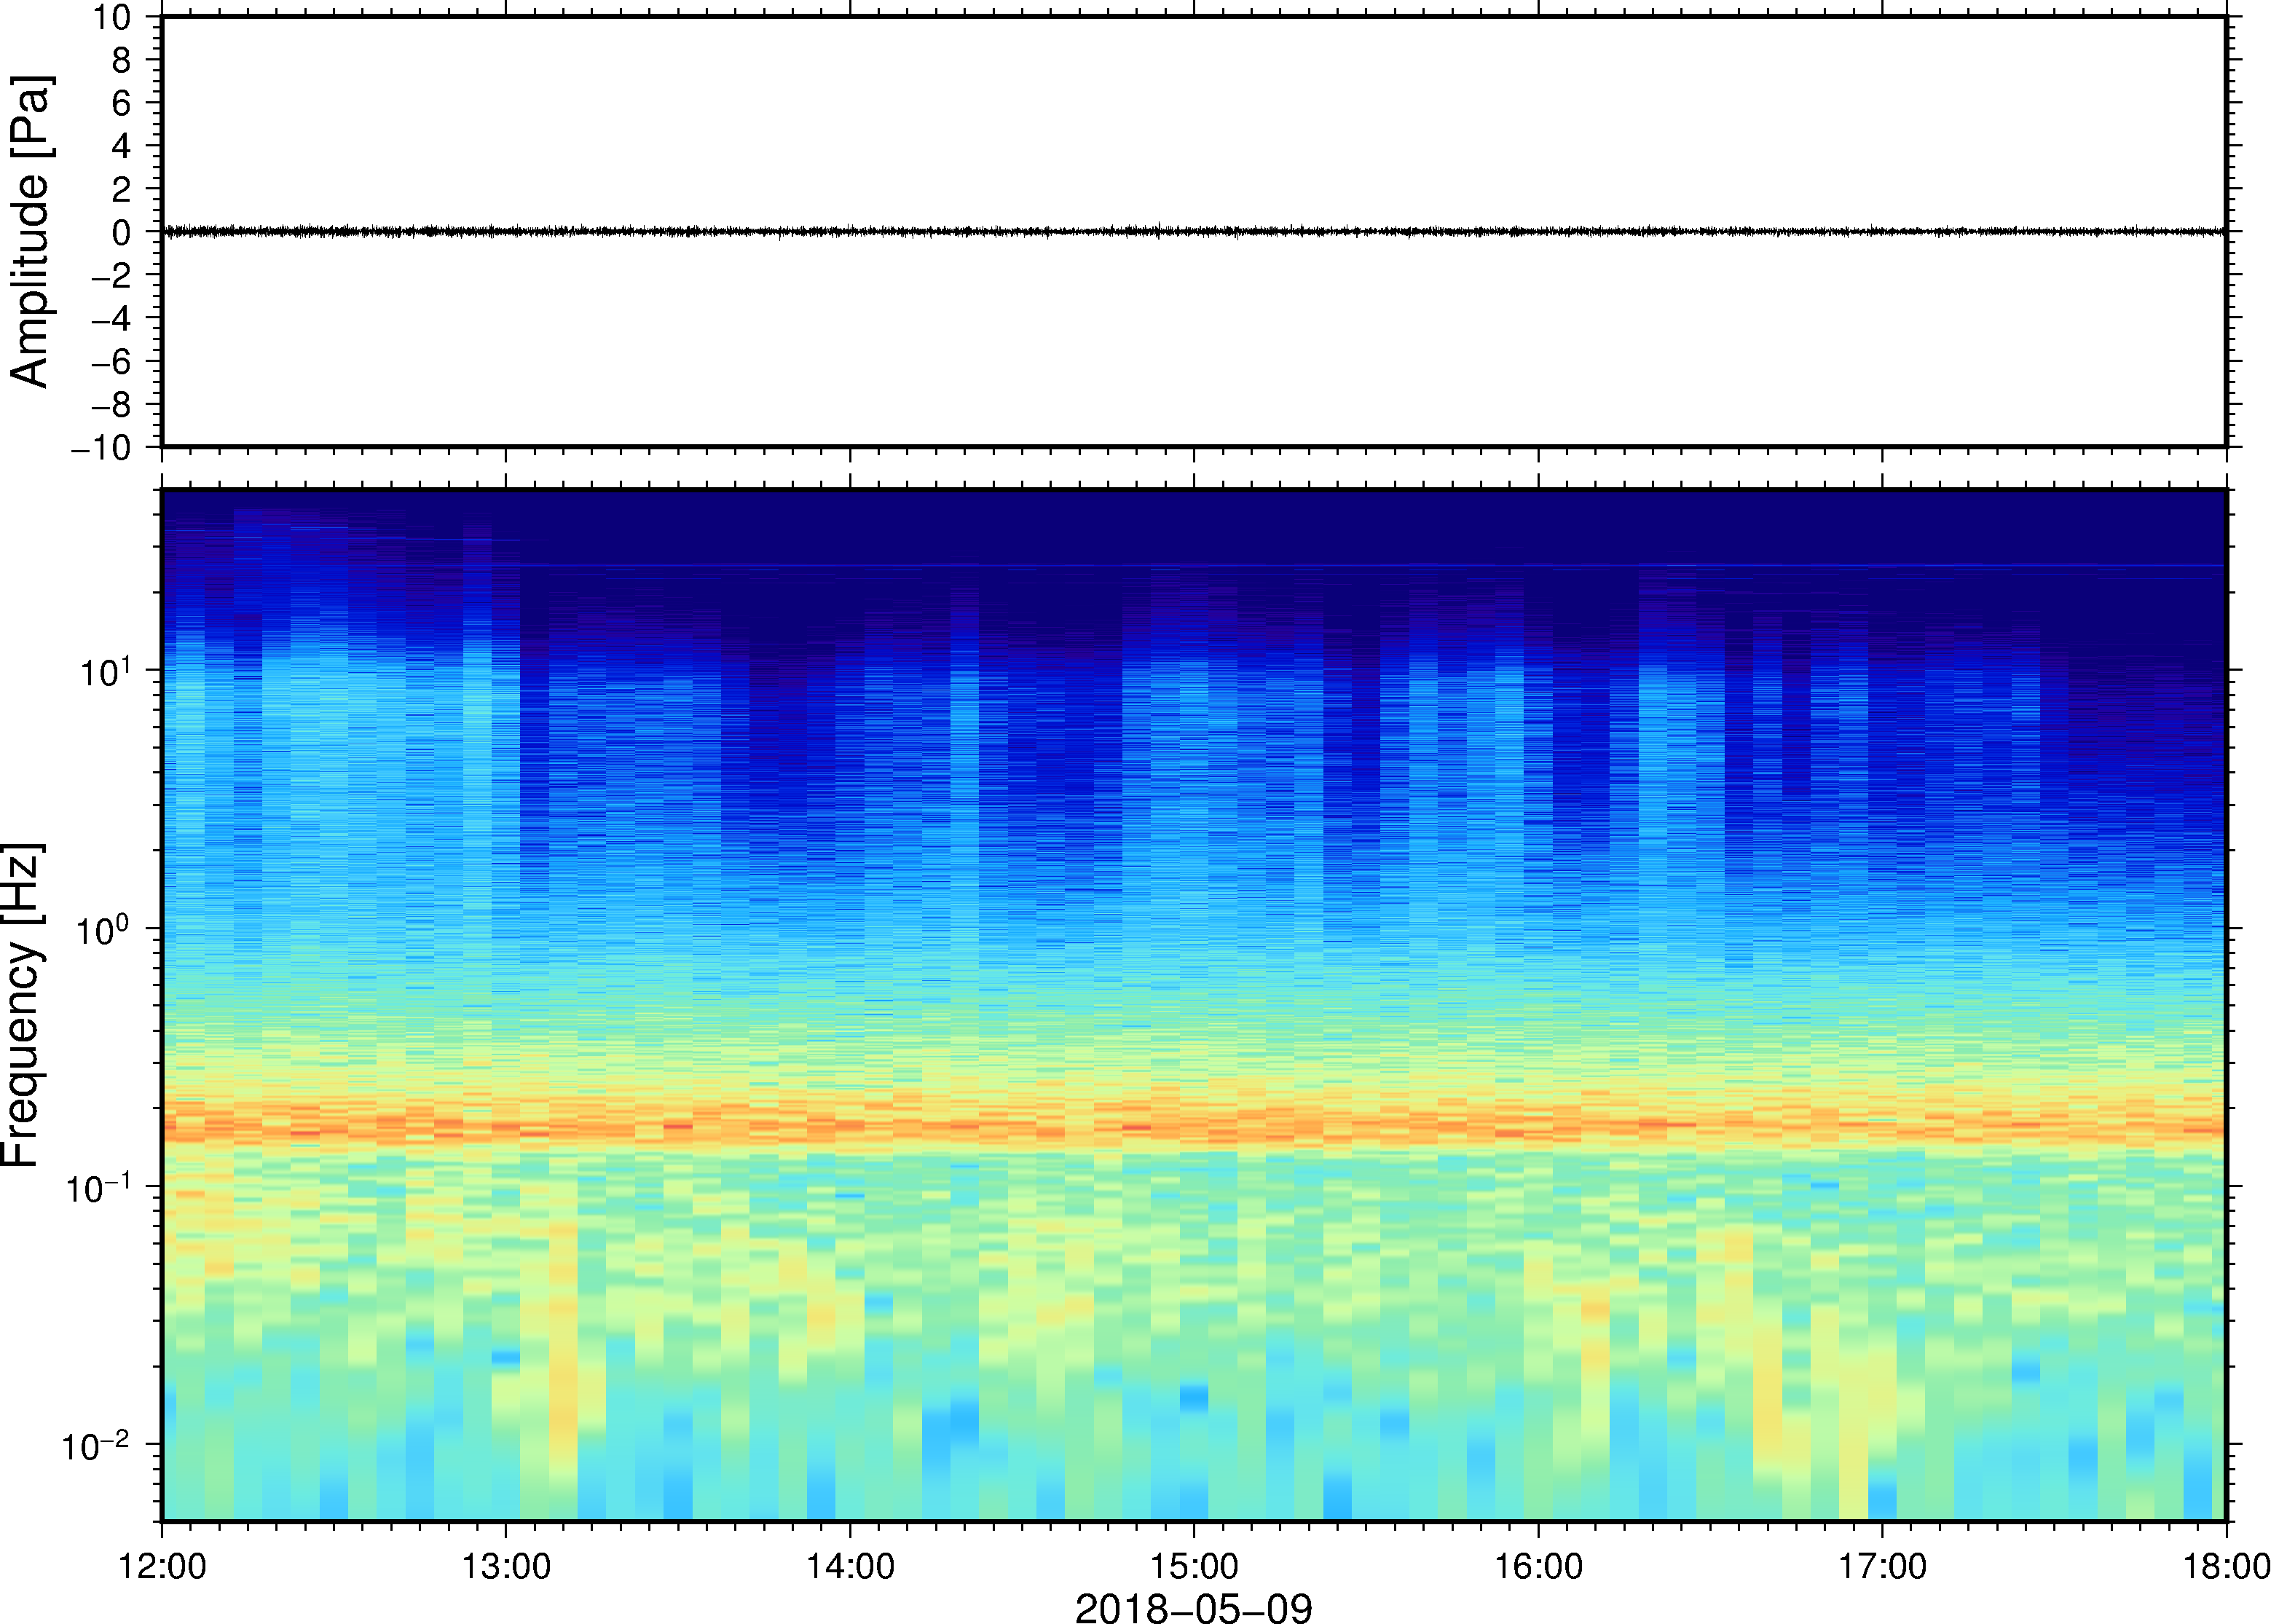
Task: Select the "14:00" time tick label
Action: click(850, 1566)
